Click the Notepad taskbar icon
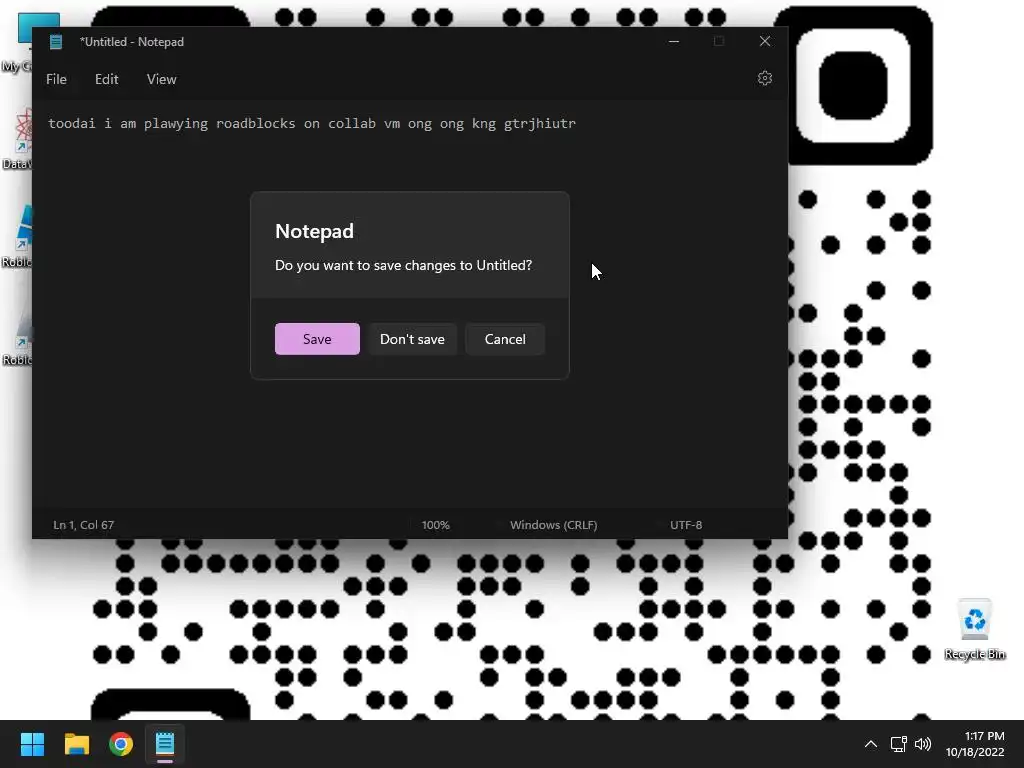 point(165,744)
